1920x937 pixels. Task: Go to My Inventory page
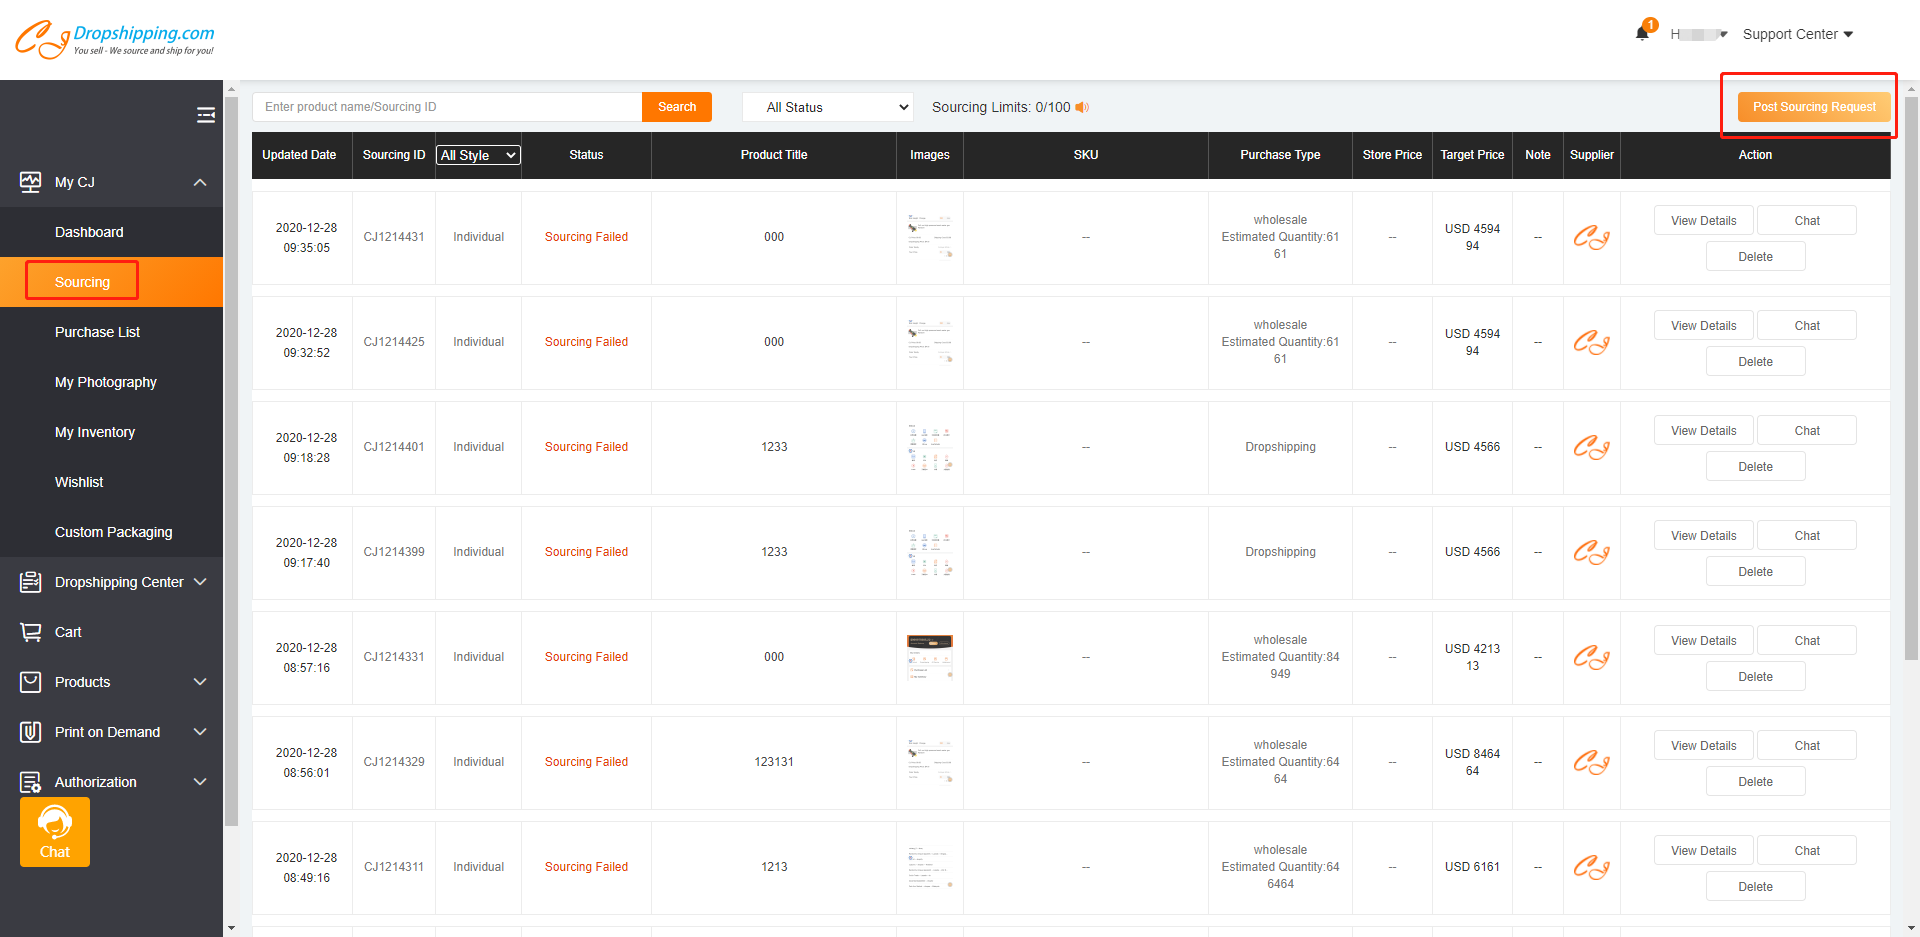point(95,432)
